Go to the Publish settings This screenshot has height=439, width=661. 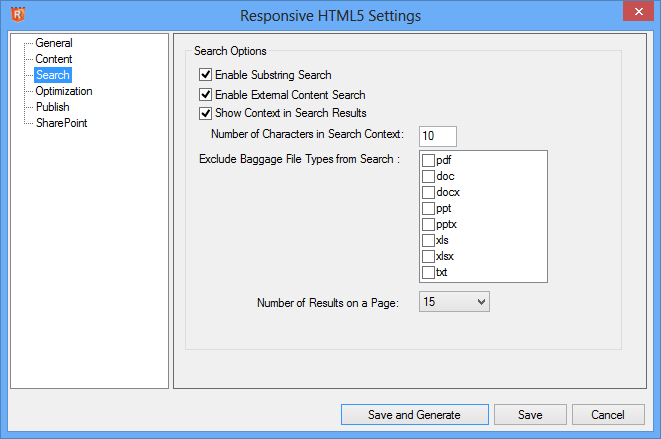[x=52, y=107]
